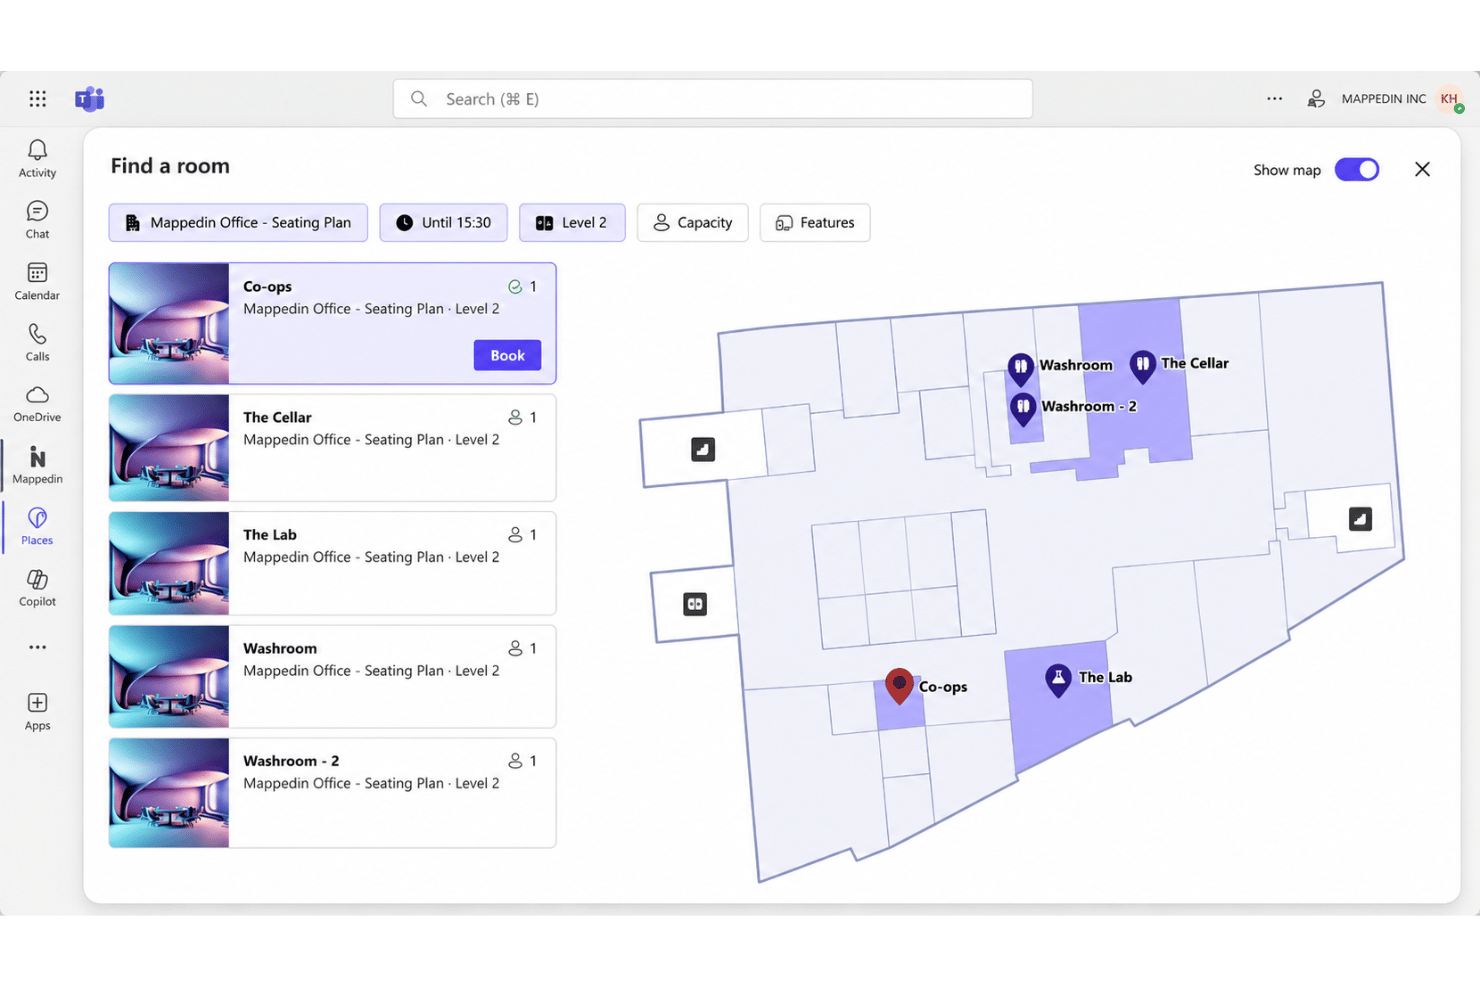
Task: Click the Microsoft Teams logo
Action: click(x=89, y=99)
